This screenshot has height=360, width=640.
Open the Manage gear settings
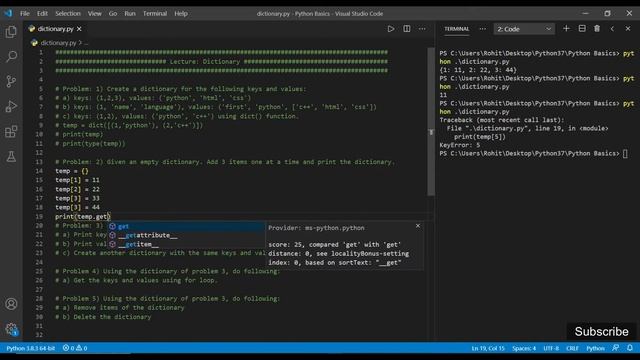coord(11,329)
